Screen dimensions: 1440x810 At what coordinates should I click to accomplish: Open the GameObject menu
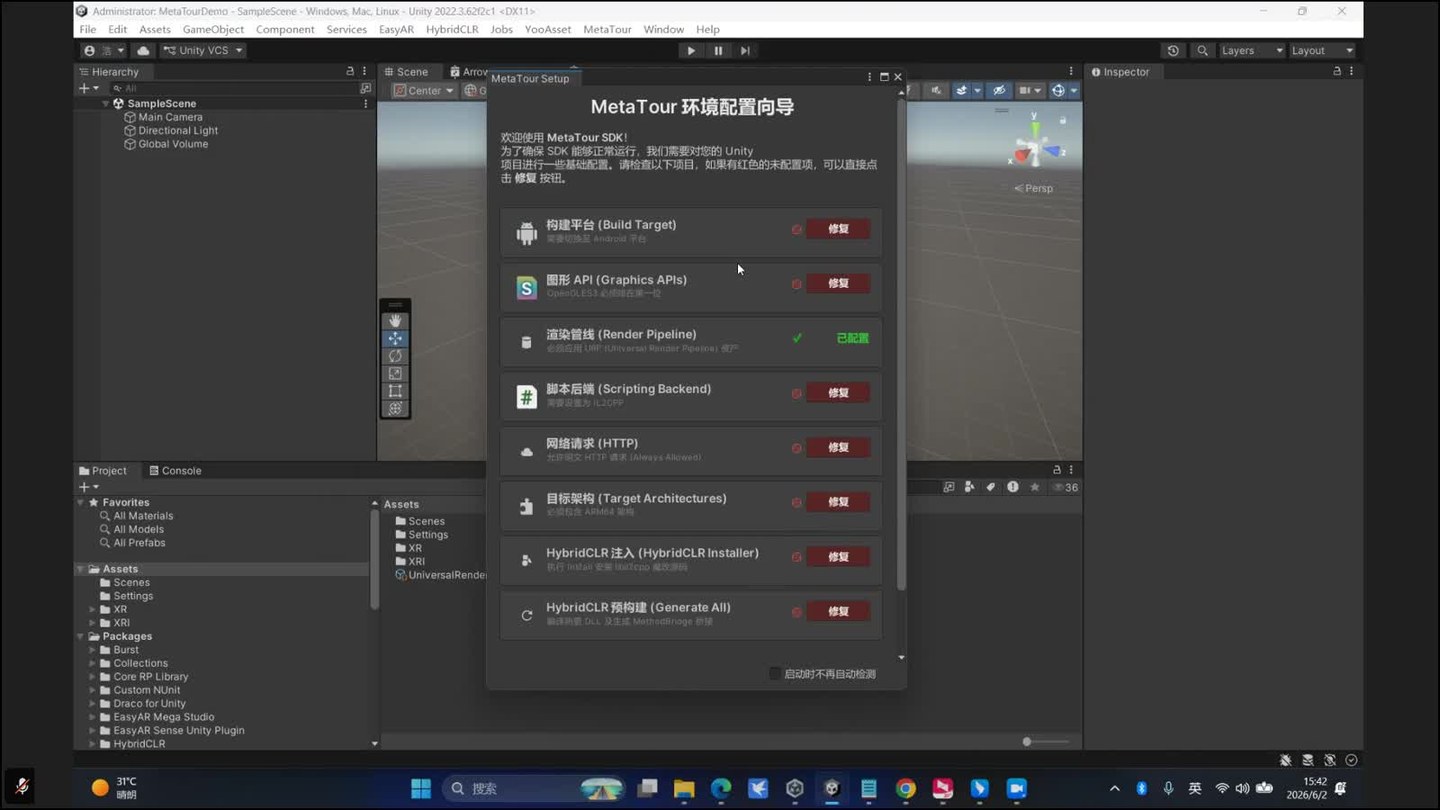click(213, 29)
